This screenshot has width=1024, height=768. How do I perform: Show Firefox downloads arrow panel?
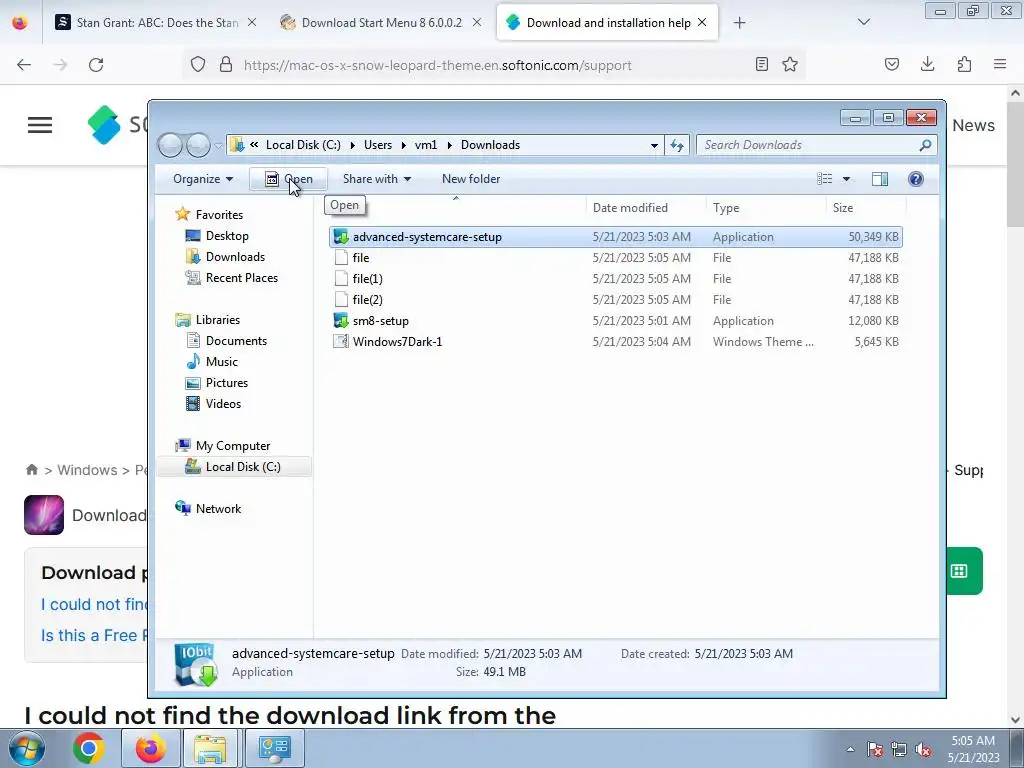[x=927, y=64]
